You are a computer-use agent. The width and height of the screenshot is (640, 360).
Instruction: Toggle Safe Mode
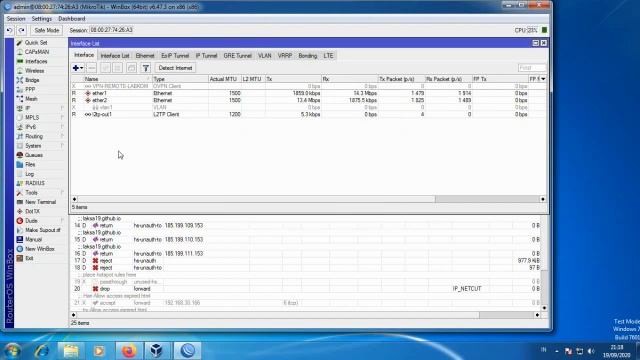coord(47,30)
